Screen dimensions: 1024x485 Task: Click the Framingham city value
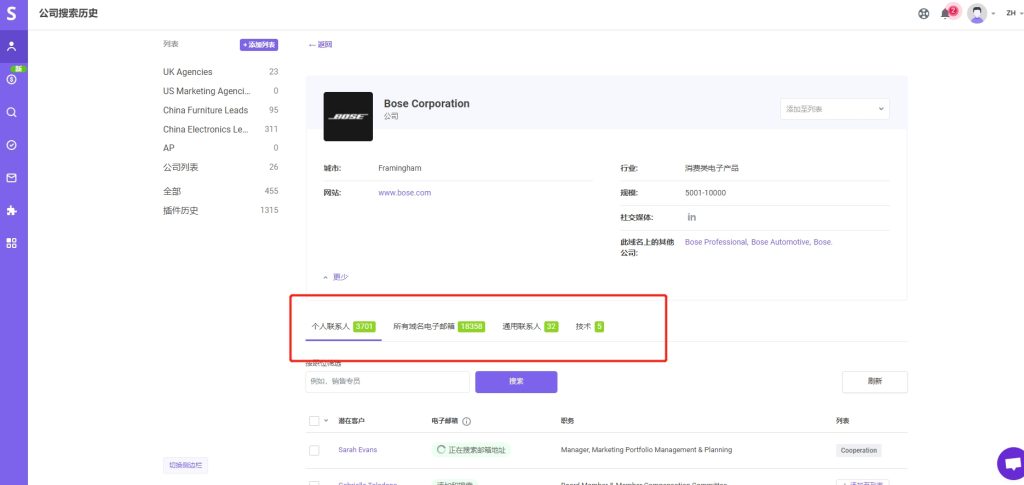click(400, 168)
